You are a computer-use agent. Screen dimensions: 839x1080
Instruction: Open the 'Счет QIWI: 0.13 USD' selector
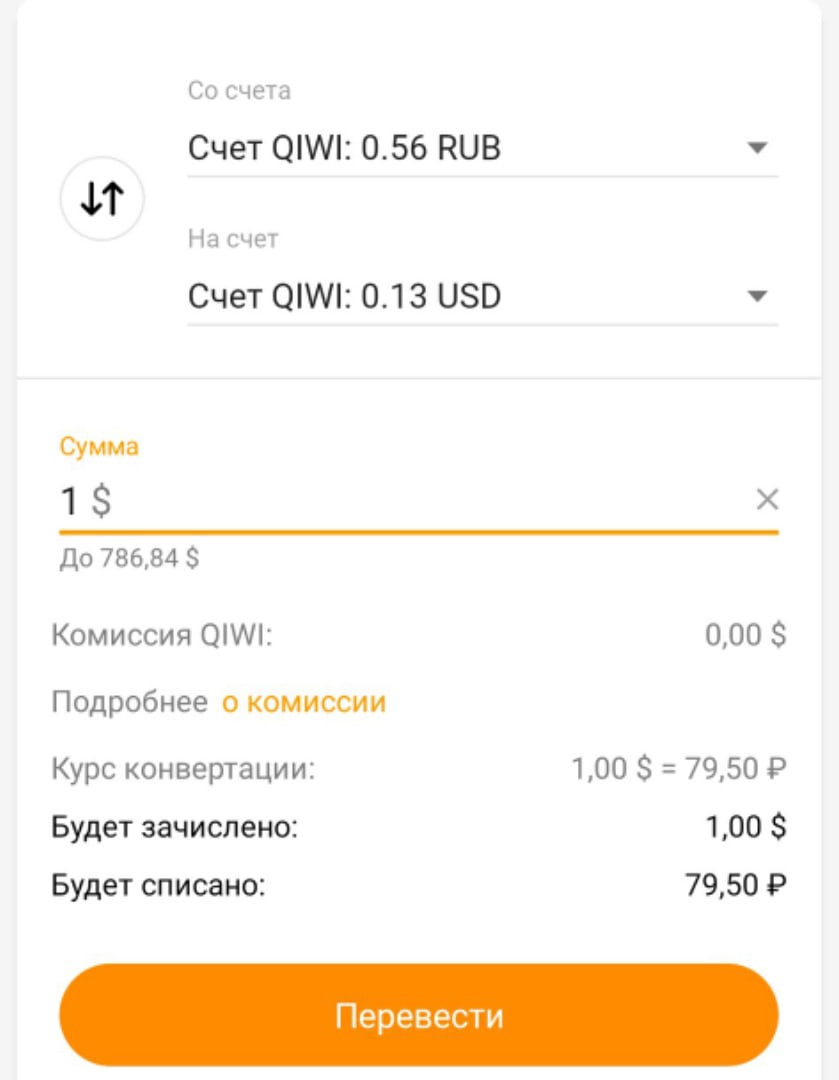point(483,297)
